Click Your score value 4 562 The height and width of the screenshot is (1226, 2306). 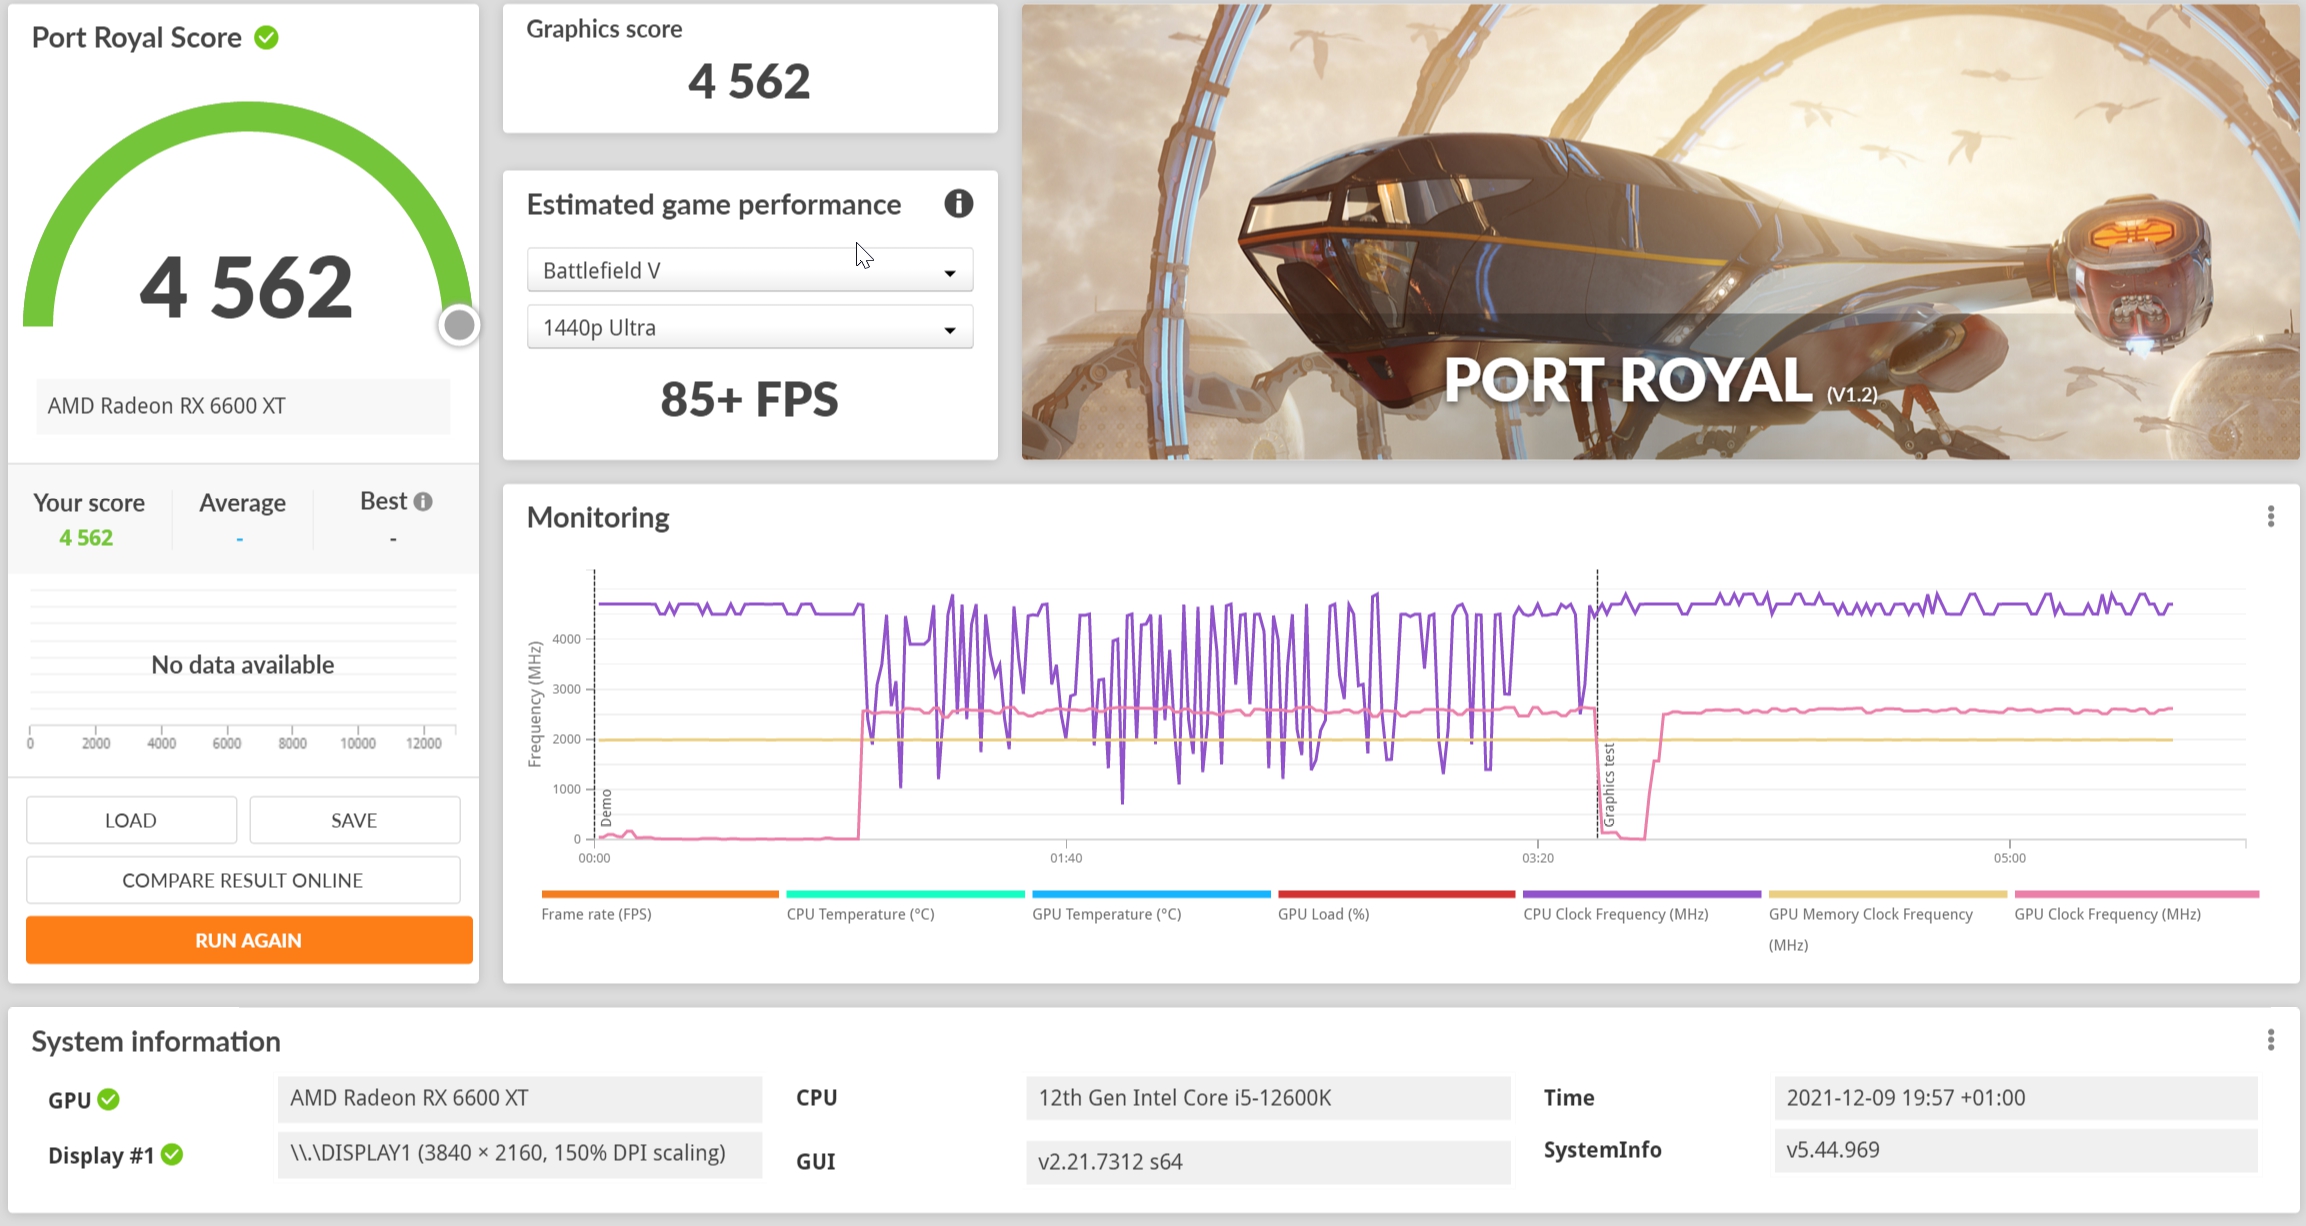click(x=86, y=538)
